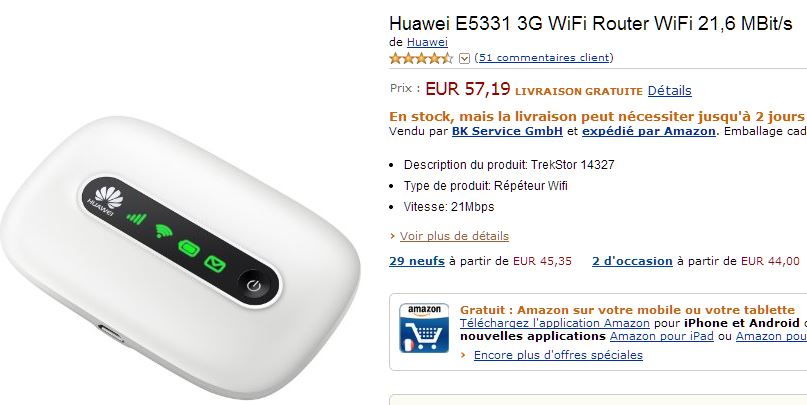
Task: Click the Détails link next to livraison gratuite
Action: point(669,91)
